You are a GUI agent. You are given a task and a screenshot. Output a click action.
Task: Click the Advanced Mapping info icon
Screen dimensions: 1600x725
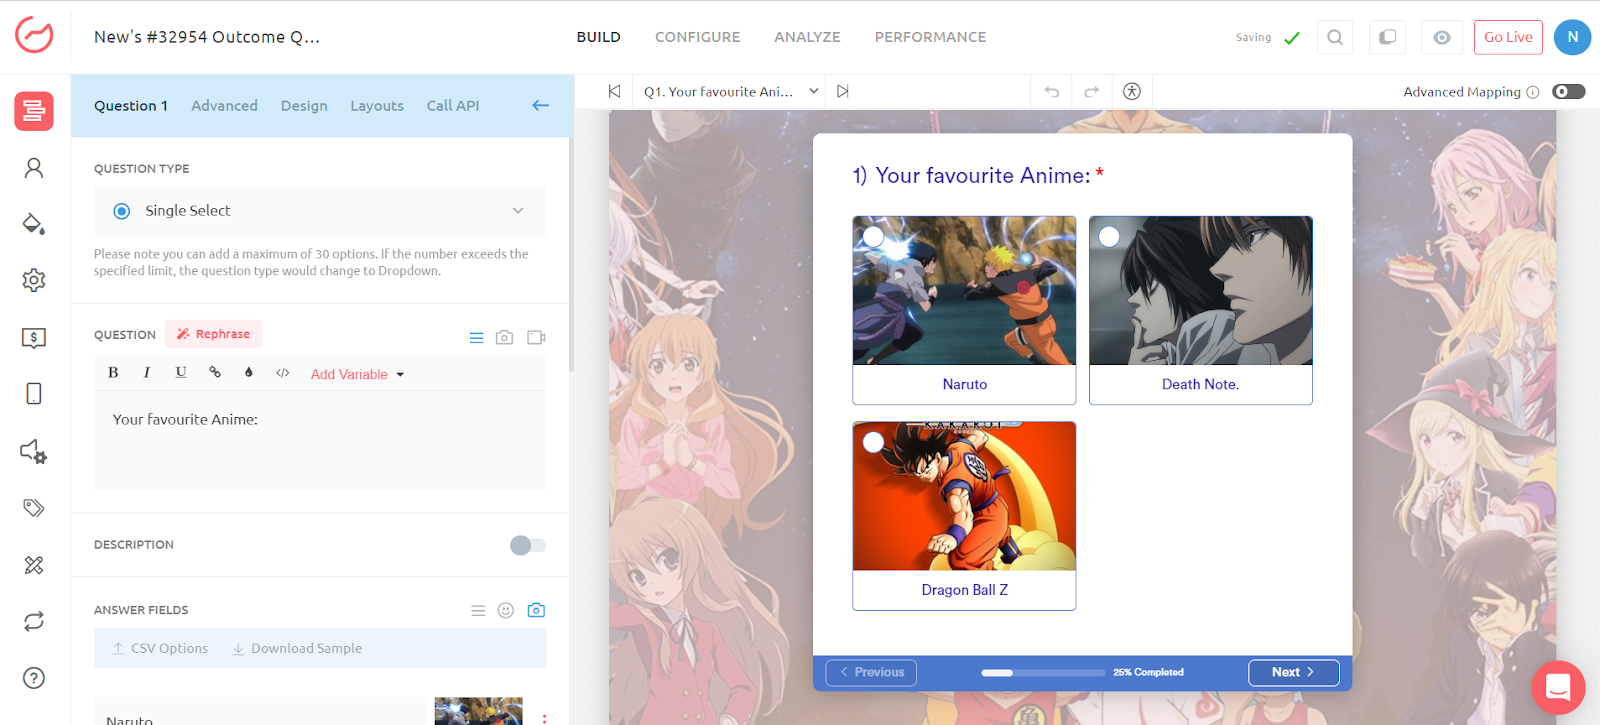pos(1533,92)
